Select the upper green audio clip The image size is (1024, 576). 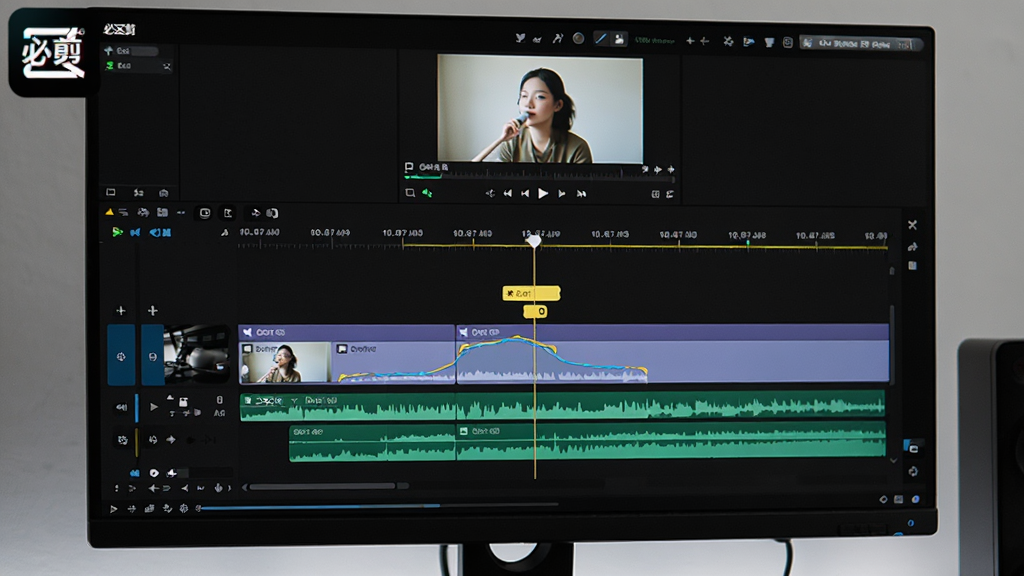[562, 406]
